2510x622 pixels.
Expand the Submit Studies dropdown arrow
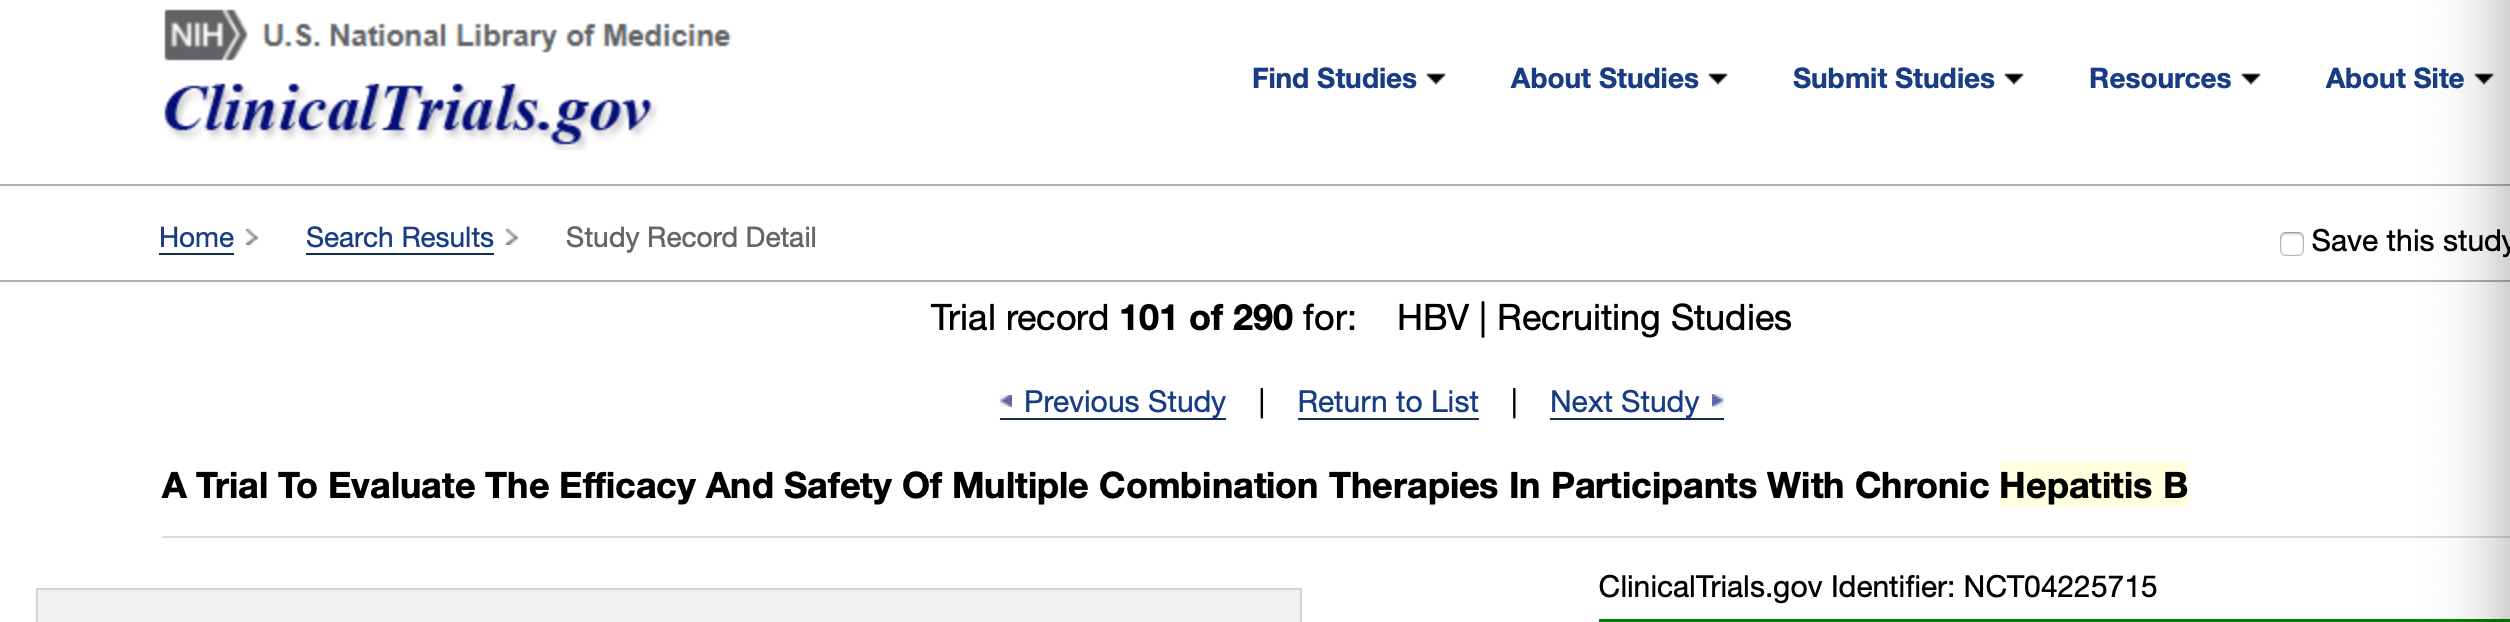coord(2015,79)
